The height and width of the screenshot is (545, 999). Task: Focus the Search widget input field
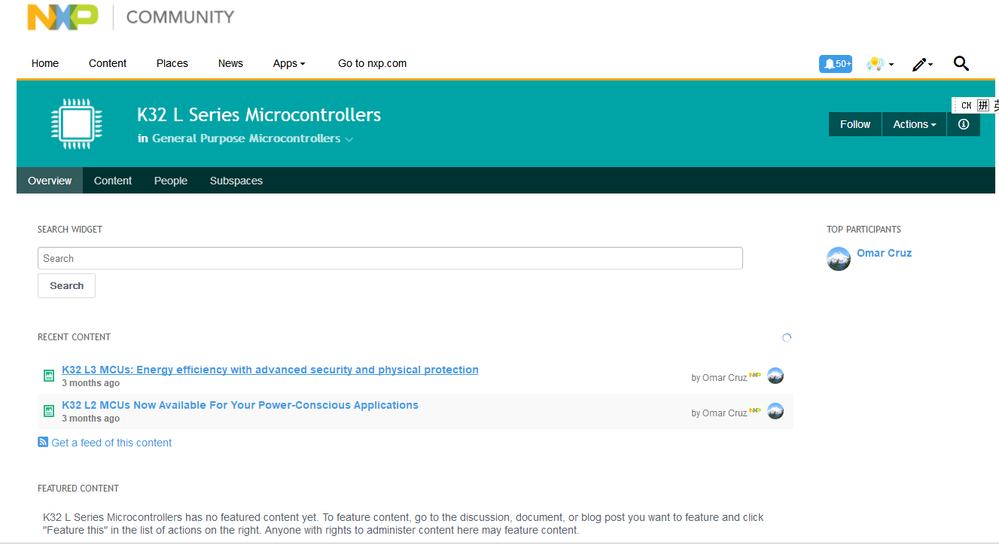(x=390, y=258)
